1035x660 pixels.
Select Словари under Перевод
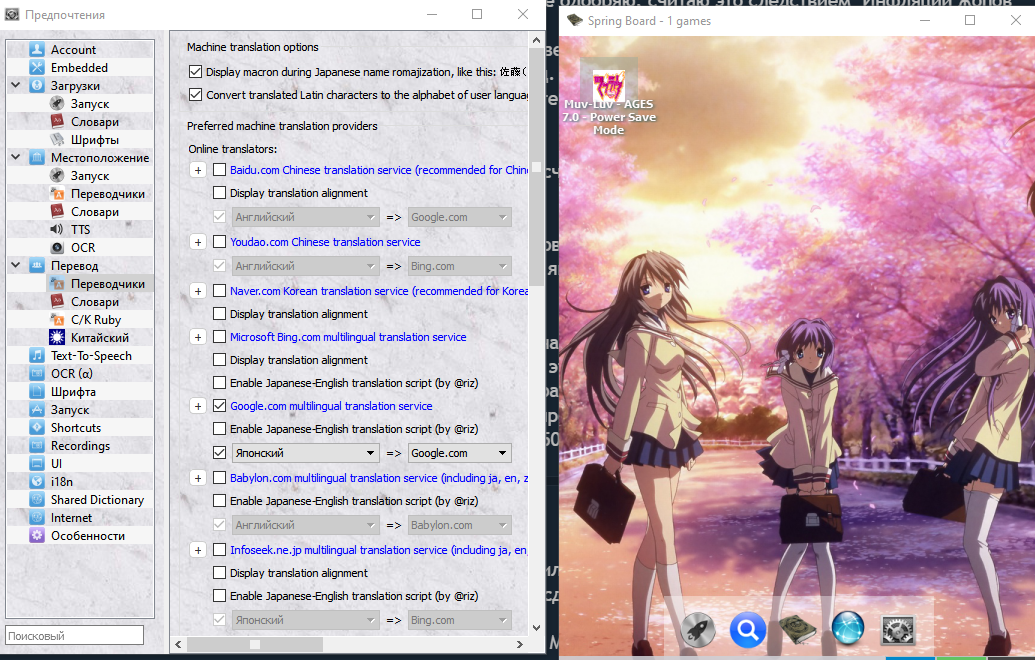pos(95,302)
